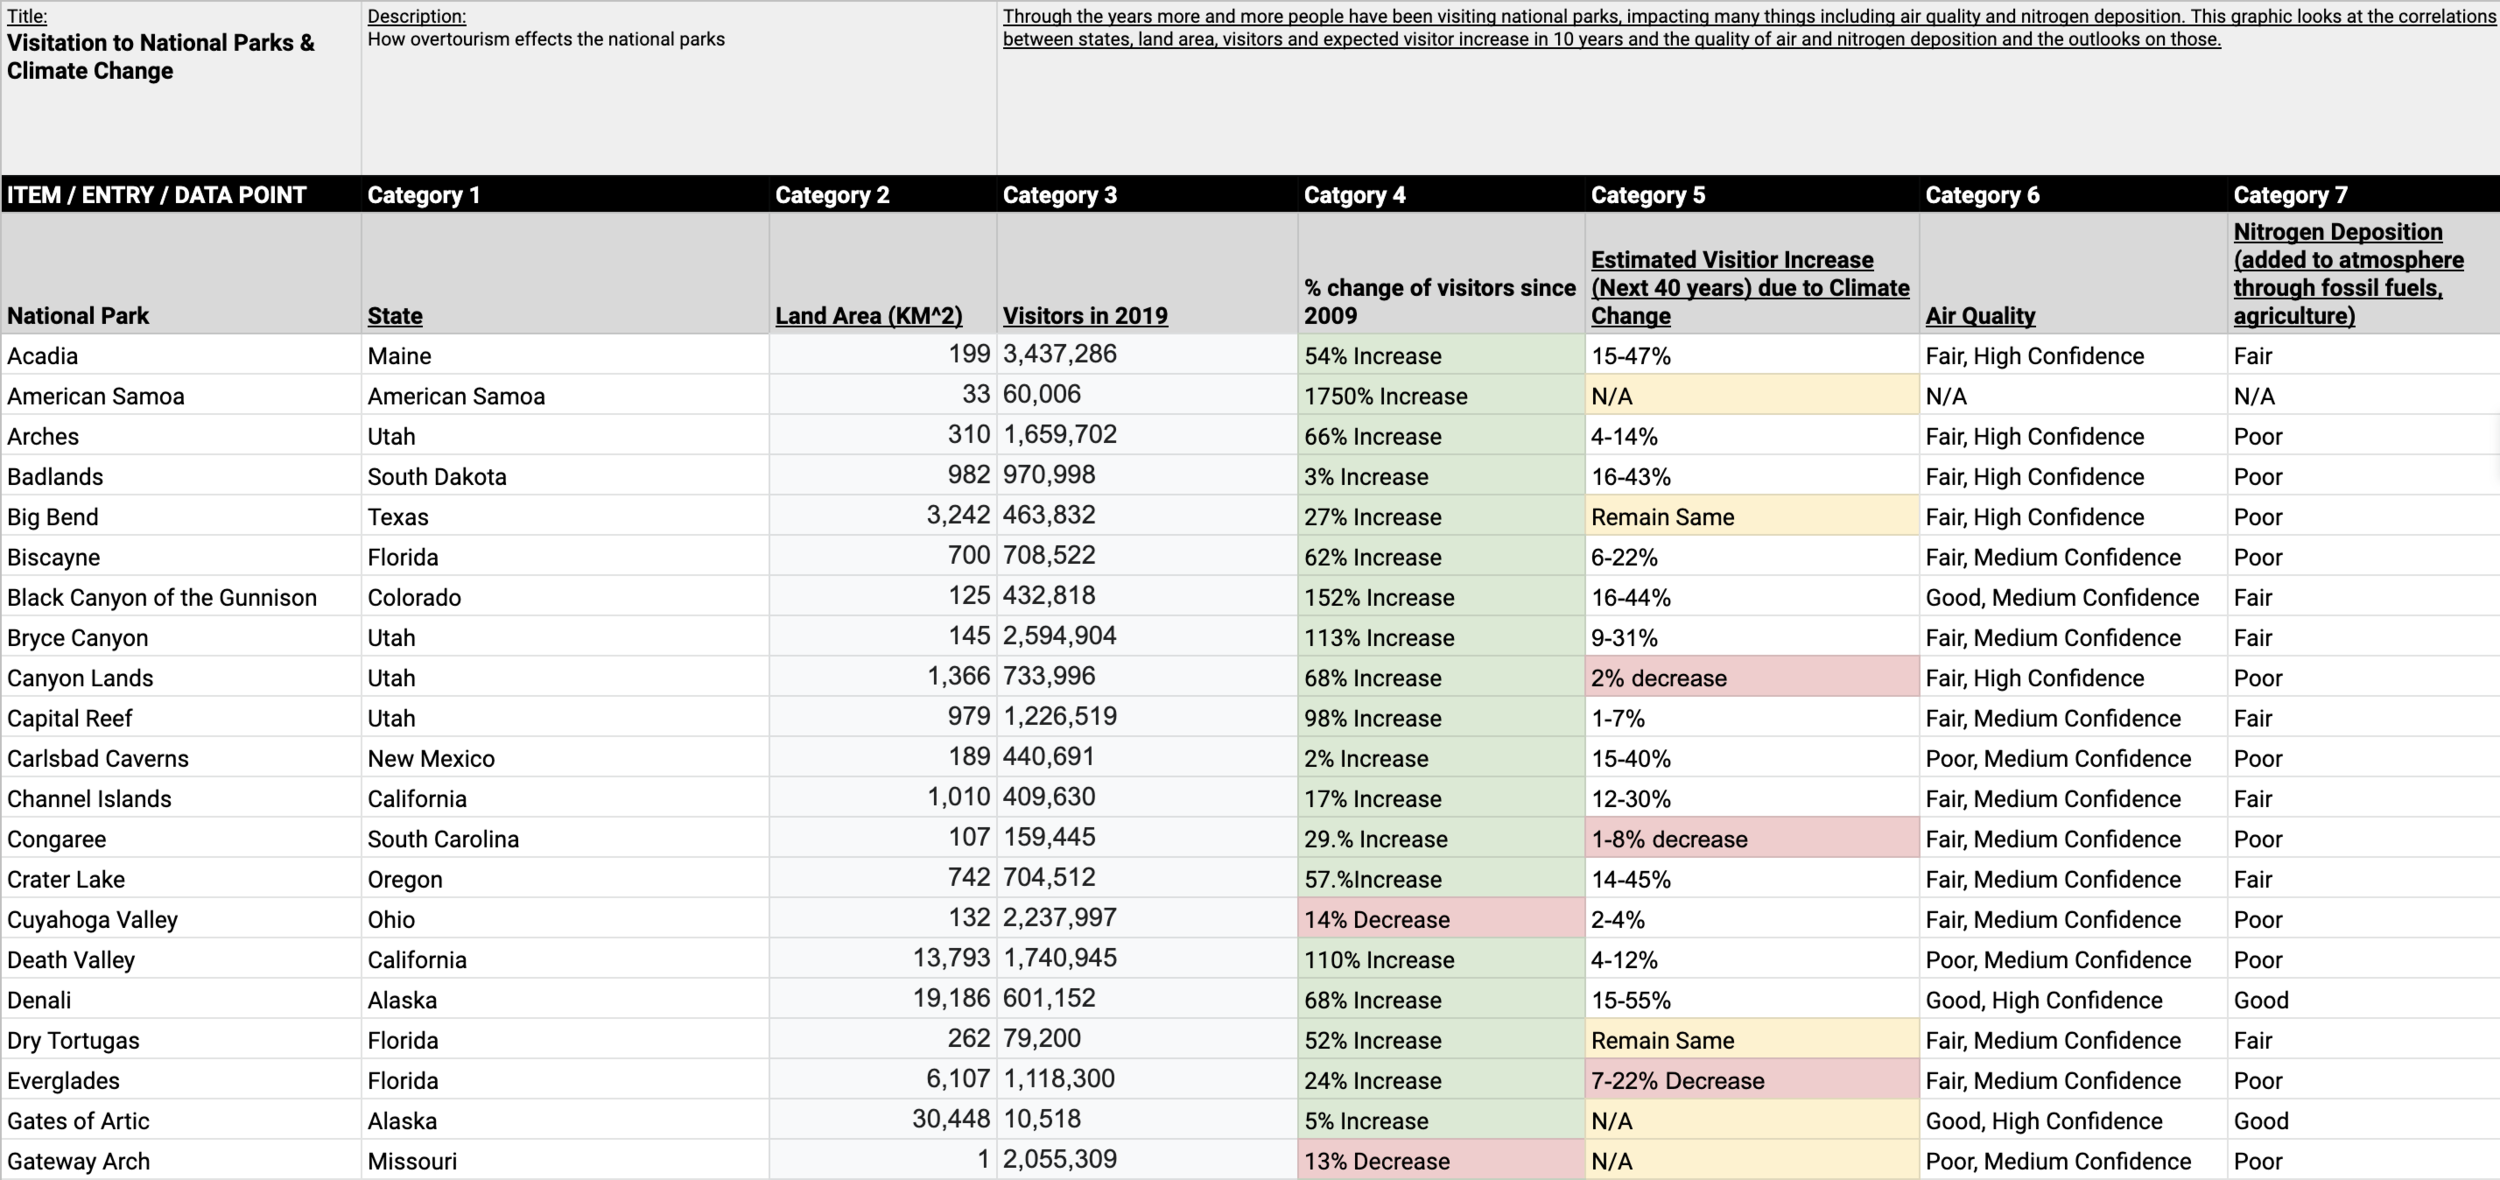Click the Air Quality header link
Image resolution: width=2500 pixels, height=1180 pixels.
pos(1980,316)
